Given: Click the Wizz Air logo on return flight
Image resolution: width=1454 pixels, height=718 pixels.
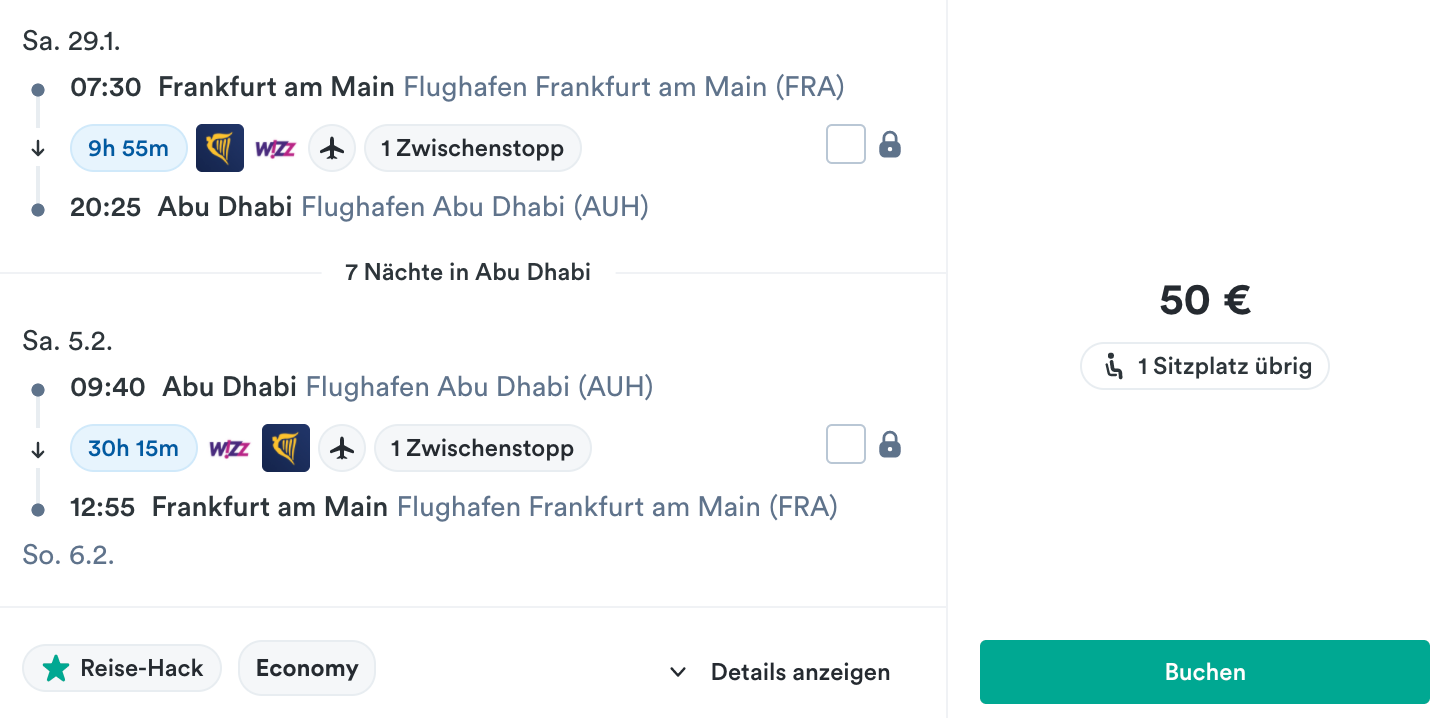Looking at the screenshot, I should (x=229, y=448).
